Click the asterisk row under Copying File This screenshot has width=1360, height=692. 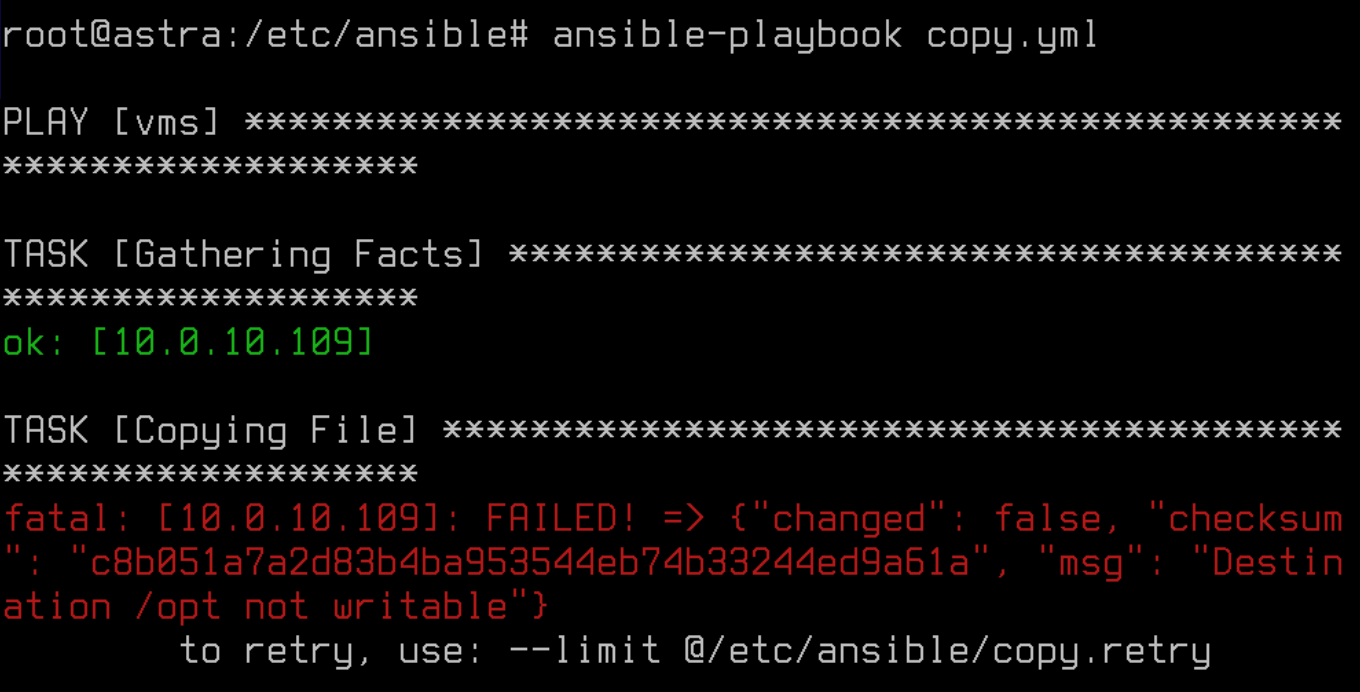(x=211, y=475)
